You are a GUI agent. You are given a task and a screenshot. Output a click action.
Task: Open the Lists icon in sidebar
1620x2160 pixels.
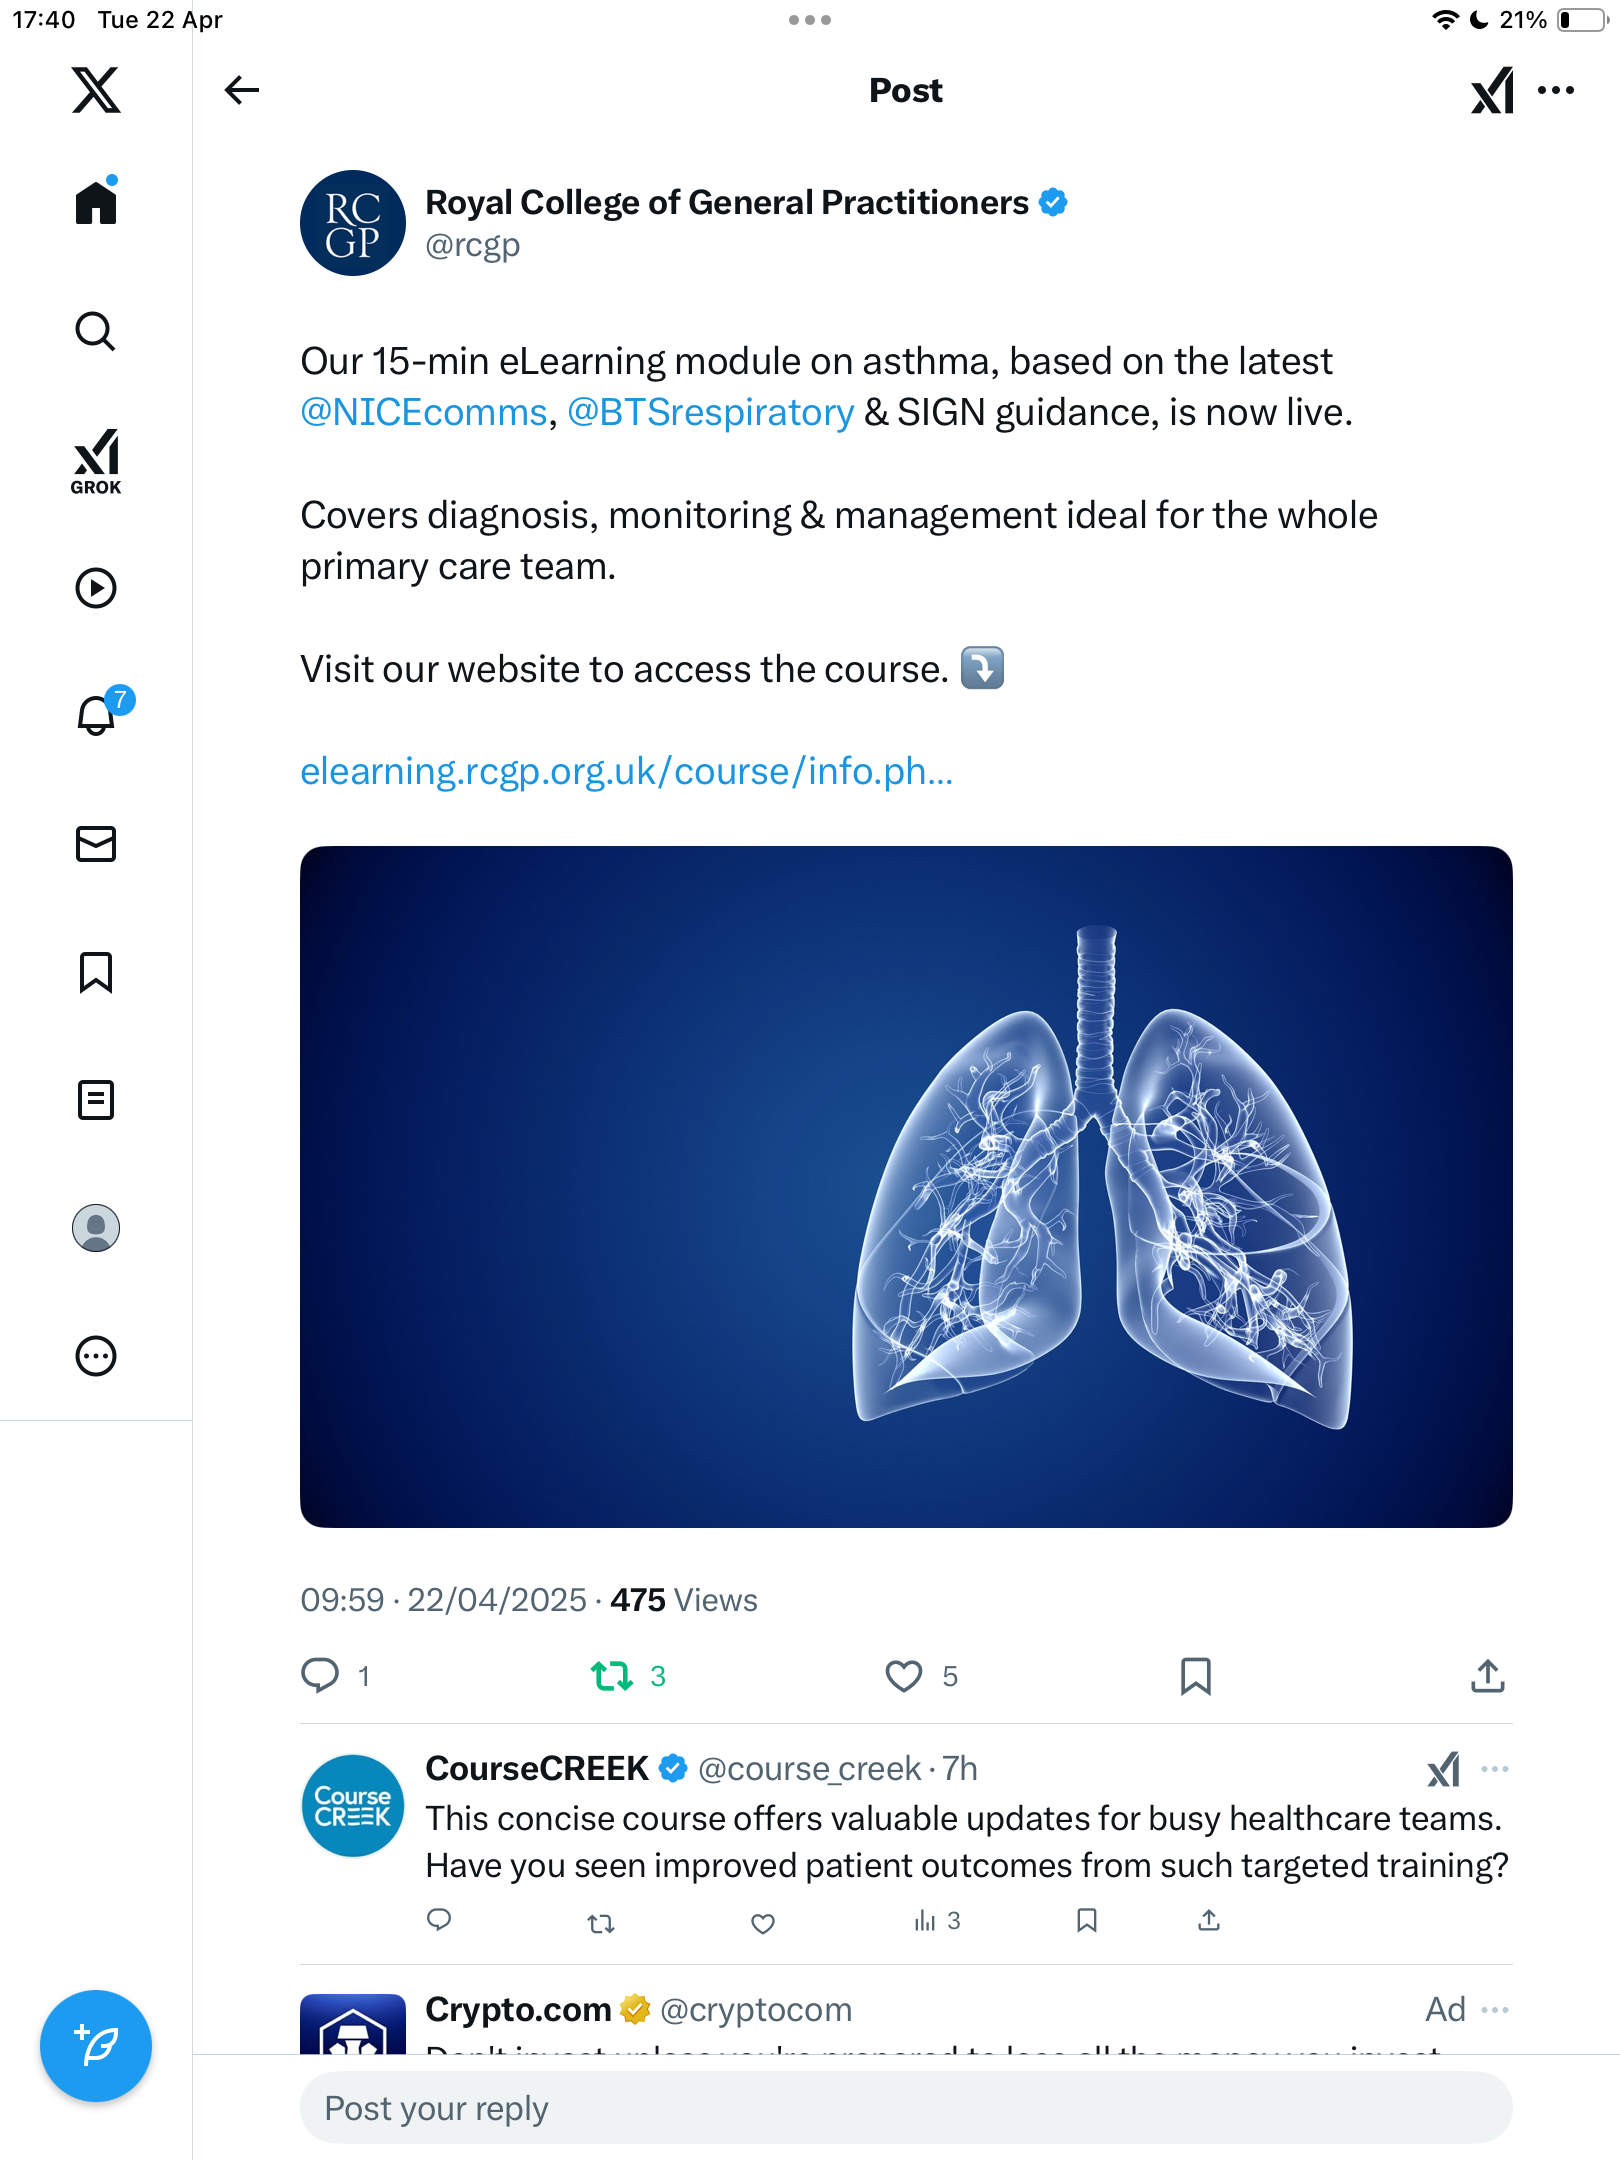96,1100
